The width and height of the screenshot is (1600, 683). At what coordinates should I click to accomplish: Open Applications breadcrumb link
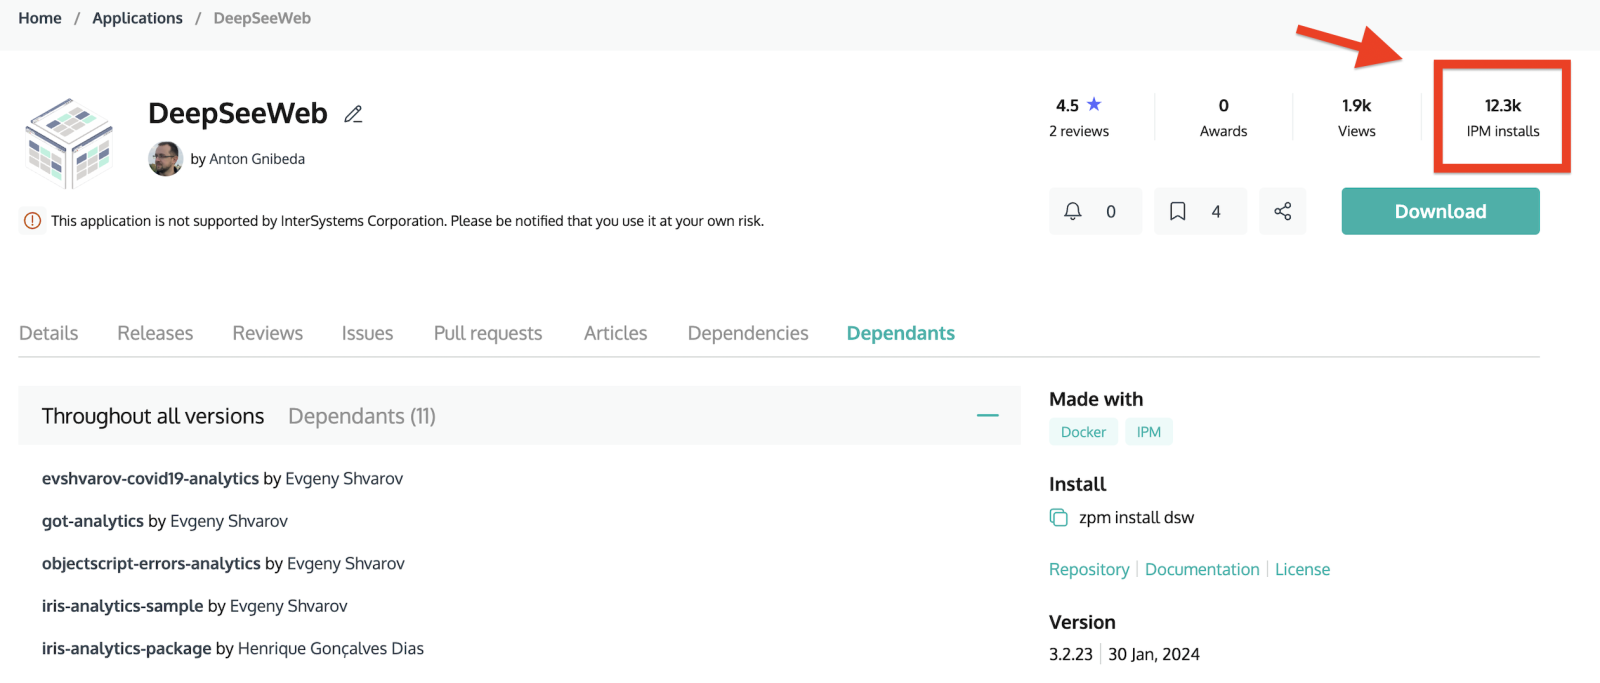(138, 18)
